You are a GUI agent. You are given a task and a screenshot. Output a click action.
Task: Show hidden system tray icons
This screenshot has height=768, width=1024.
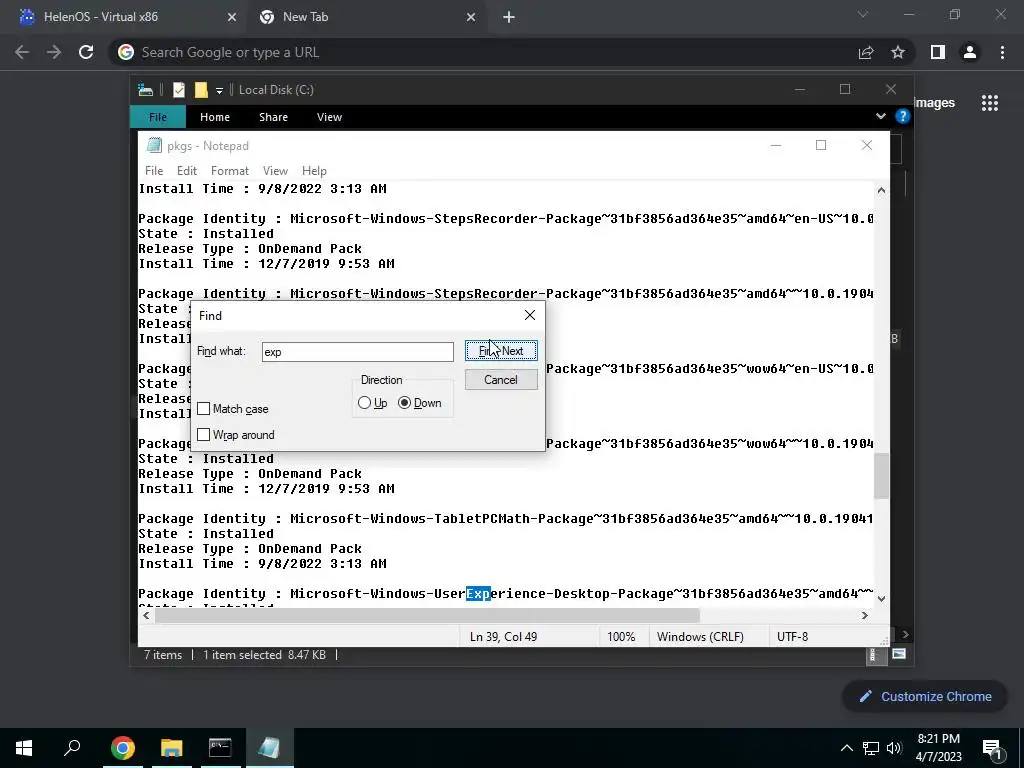pyautogui.click(x=846, y=748)
